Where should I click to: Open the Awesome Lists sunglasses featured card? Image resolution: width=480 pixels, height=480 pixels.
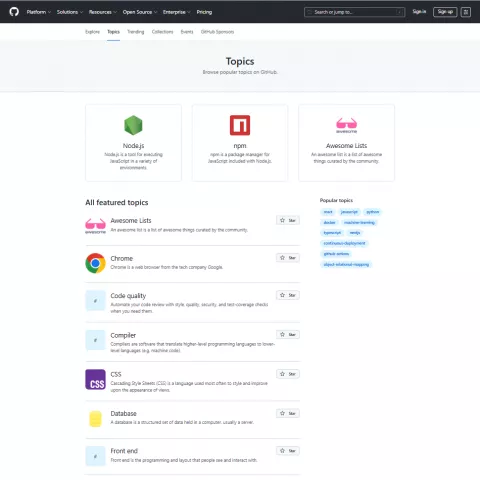346,143
